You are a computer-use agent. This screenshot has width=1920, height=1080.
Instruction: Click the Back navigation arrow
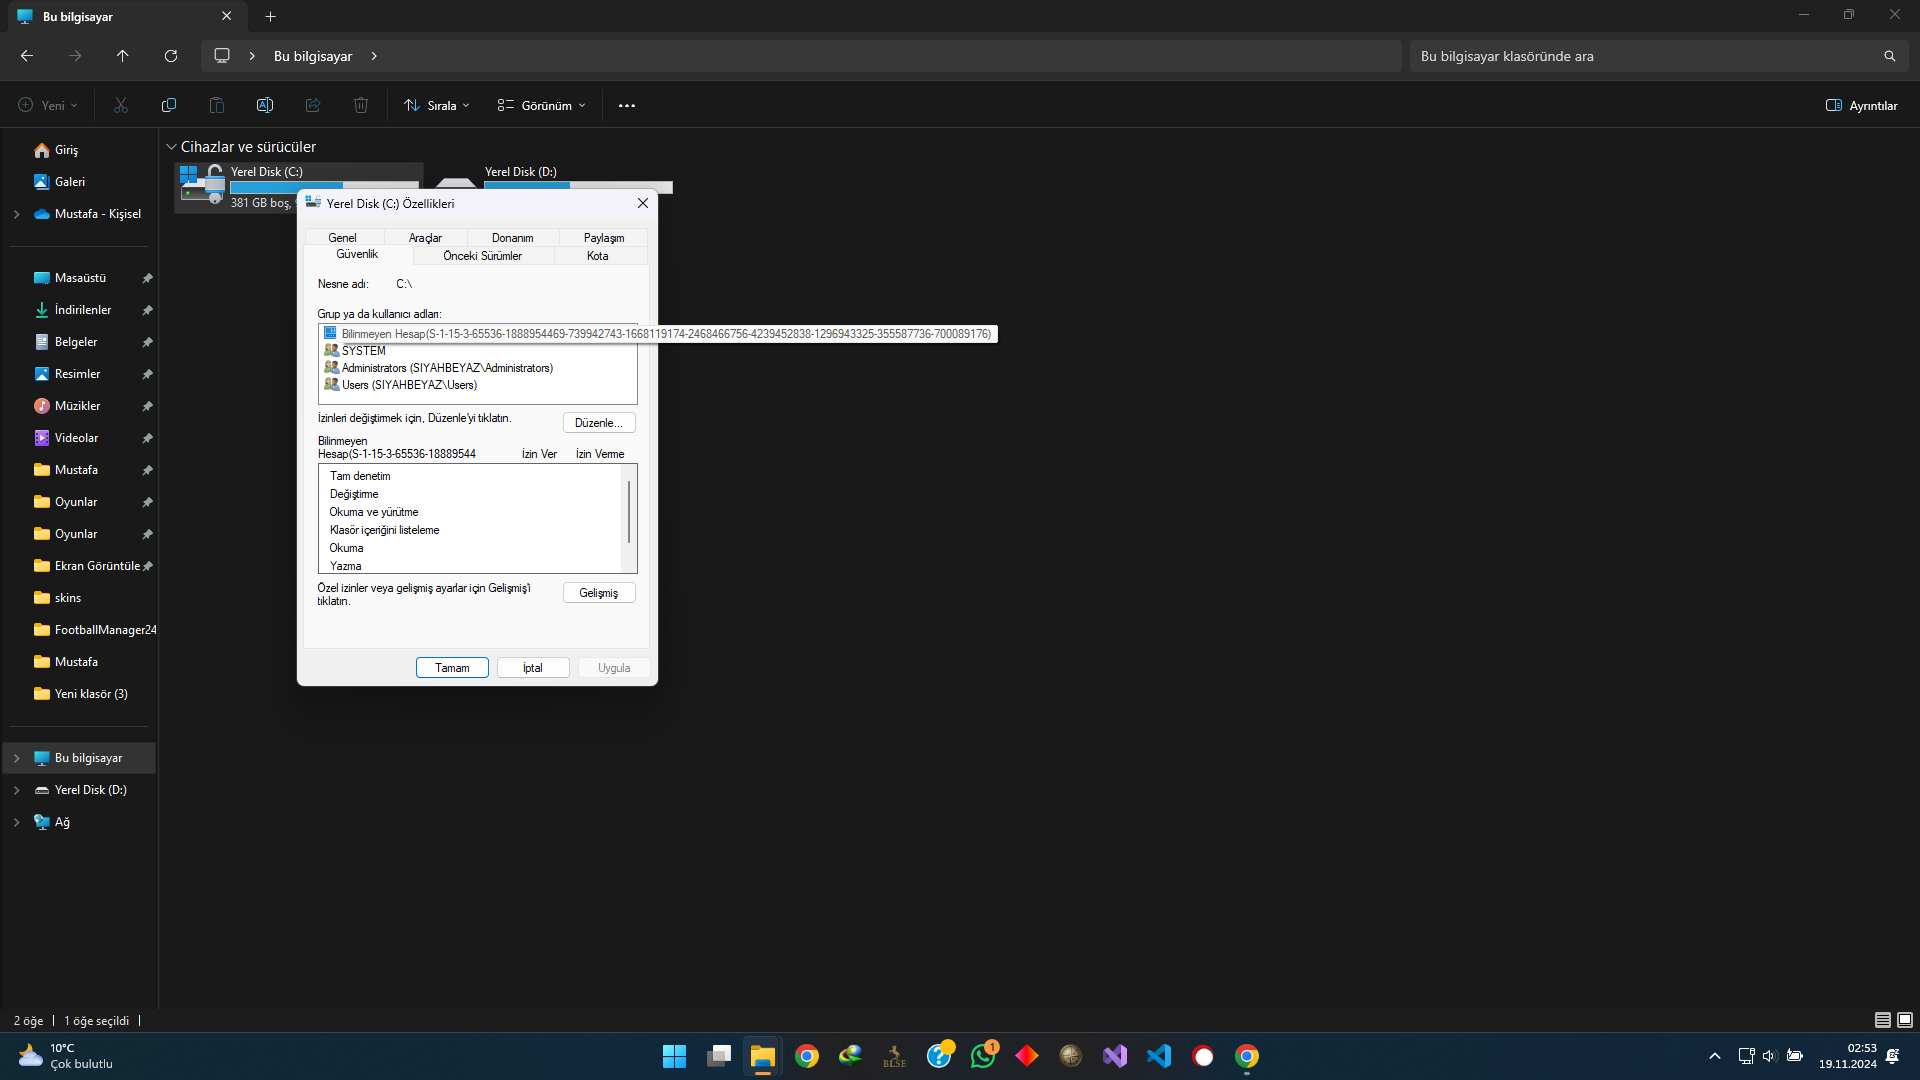[x=27, y=56]
